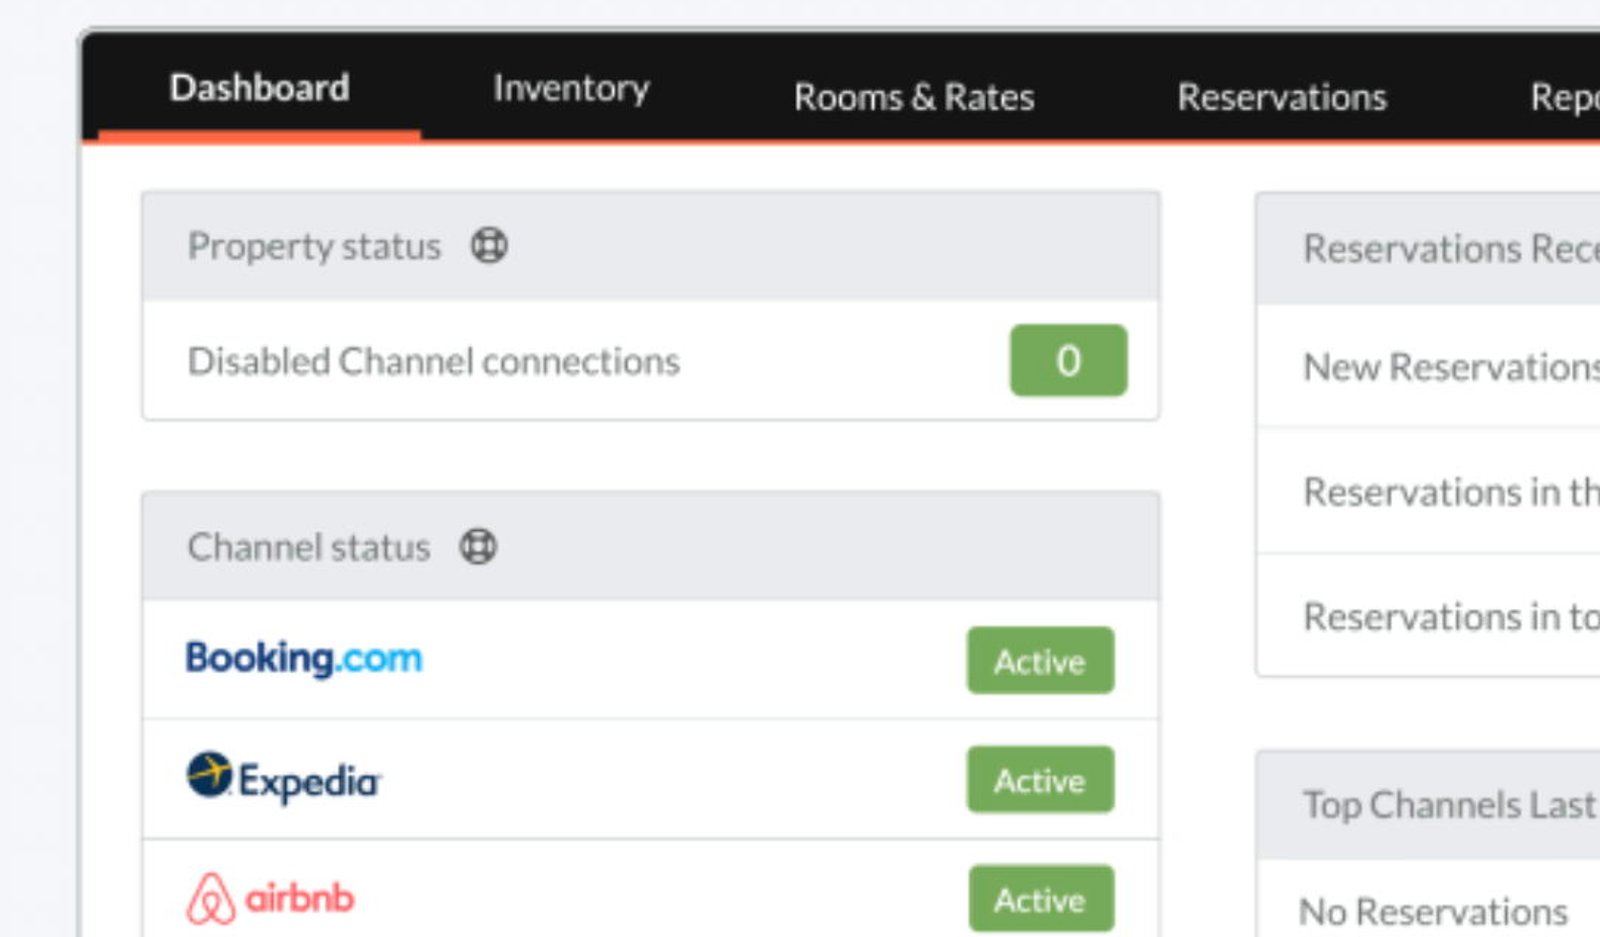Click the Active badge for Expedia
This screenshot has width=1600, height=937.
pos(1040,779)
